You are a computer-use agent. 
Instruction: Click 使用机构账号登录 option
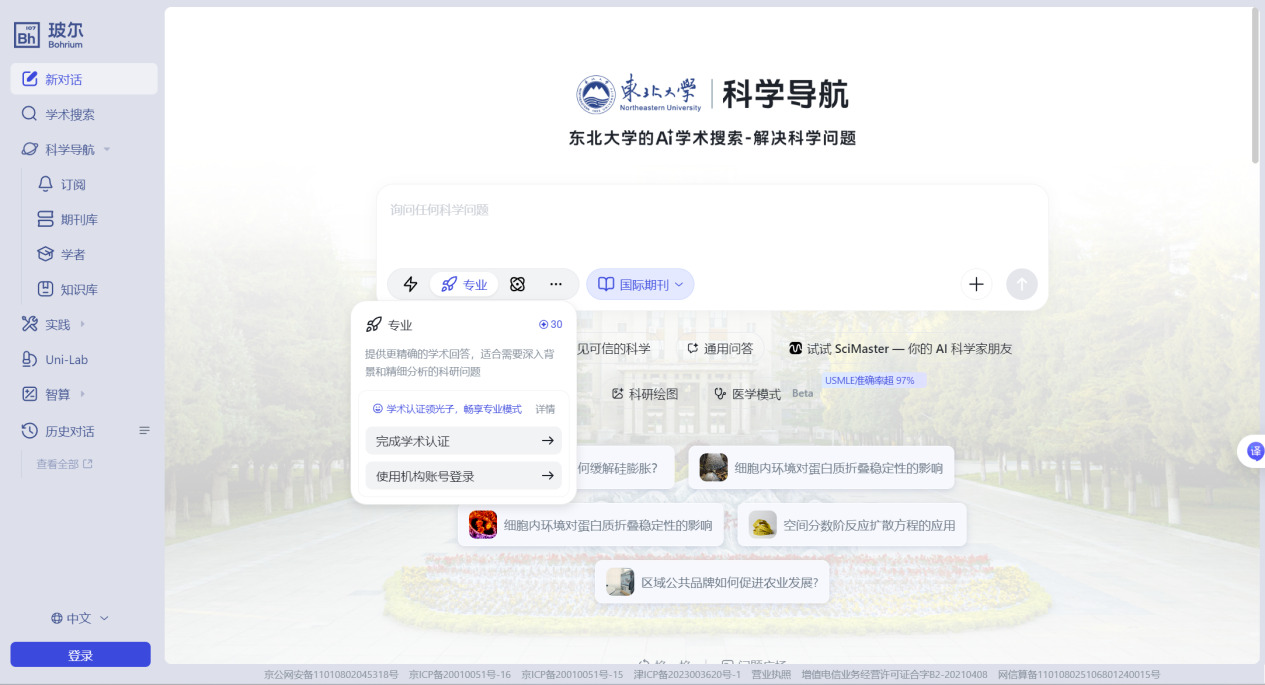coord(463,476)
